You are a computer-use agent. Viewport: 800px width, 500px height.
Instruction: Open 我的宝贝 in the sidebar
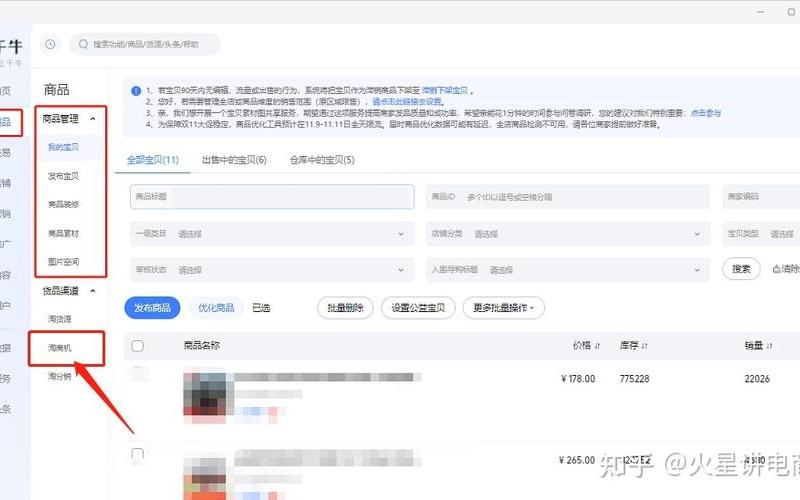(63, 147)
